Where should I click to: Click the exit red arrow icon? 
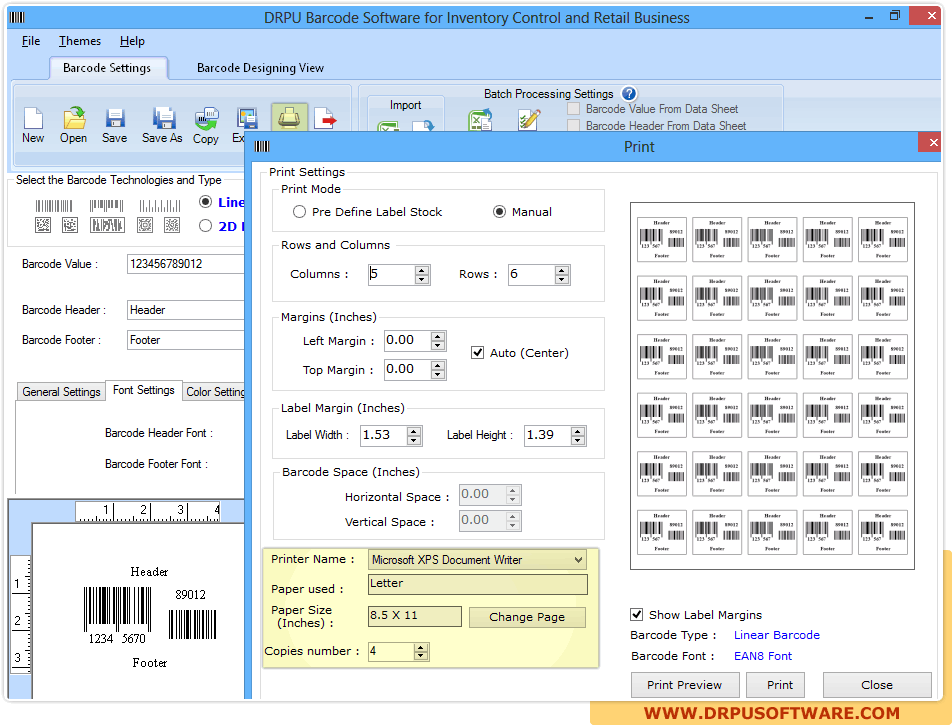tap(325, 118)
